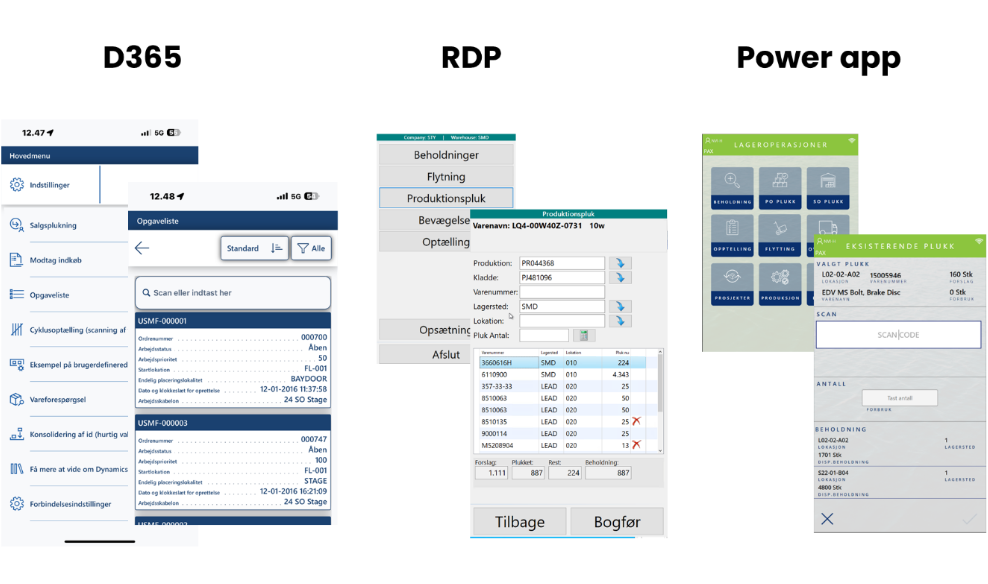Select Beholdninger in RDP menu
Viewport: 988px width, 584px height.
click(x=446, y=155)
